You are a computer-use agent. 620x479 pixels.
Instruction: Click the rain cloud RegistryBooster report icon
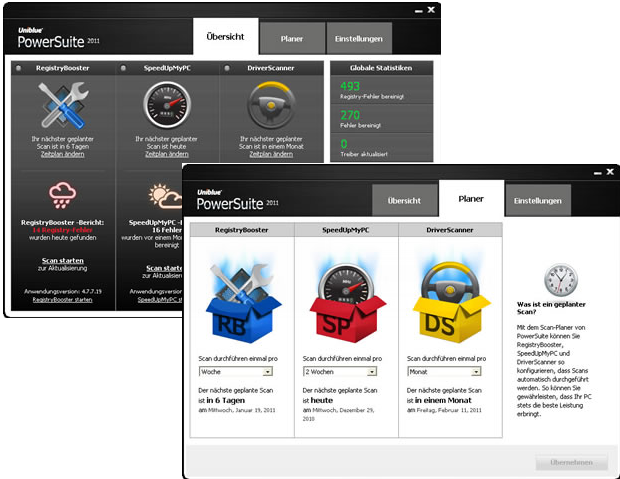coord(62,195)
